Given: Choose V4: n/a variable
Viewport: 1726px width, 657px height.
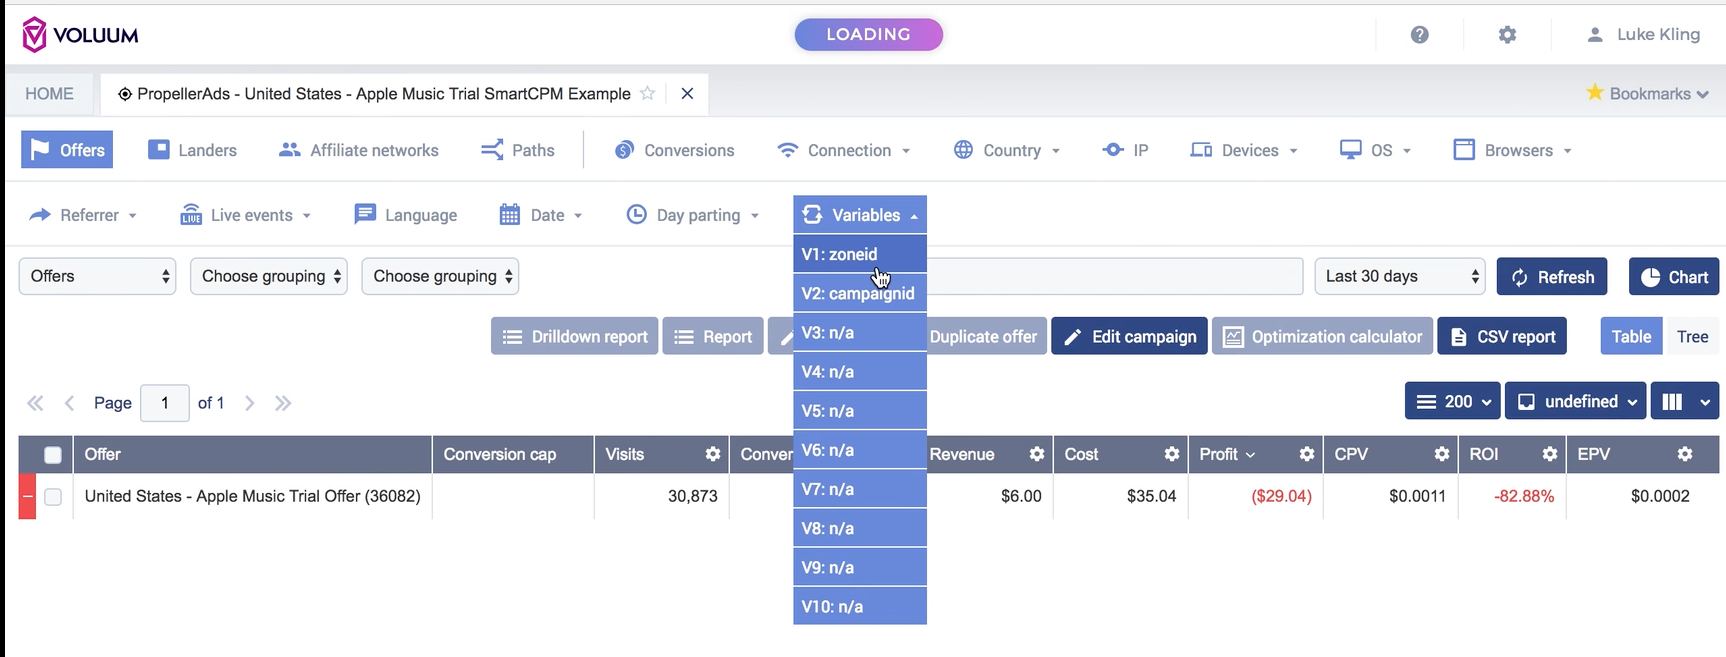Looking at the screenshot, I should tap(860, 371).
